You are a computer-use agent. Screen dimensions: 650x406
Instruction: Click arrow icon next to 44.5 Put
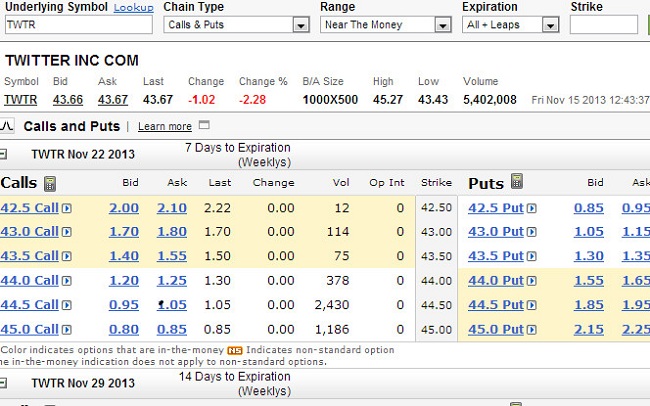coord(531,305)
